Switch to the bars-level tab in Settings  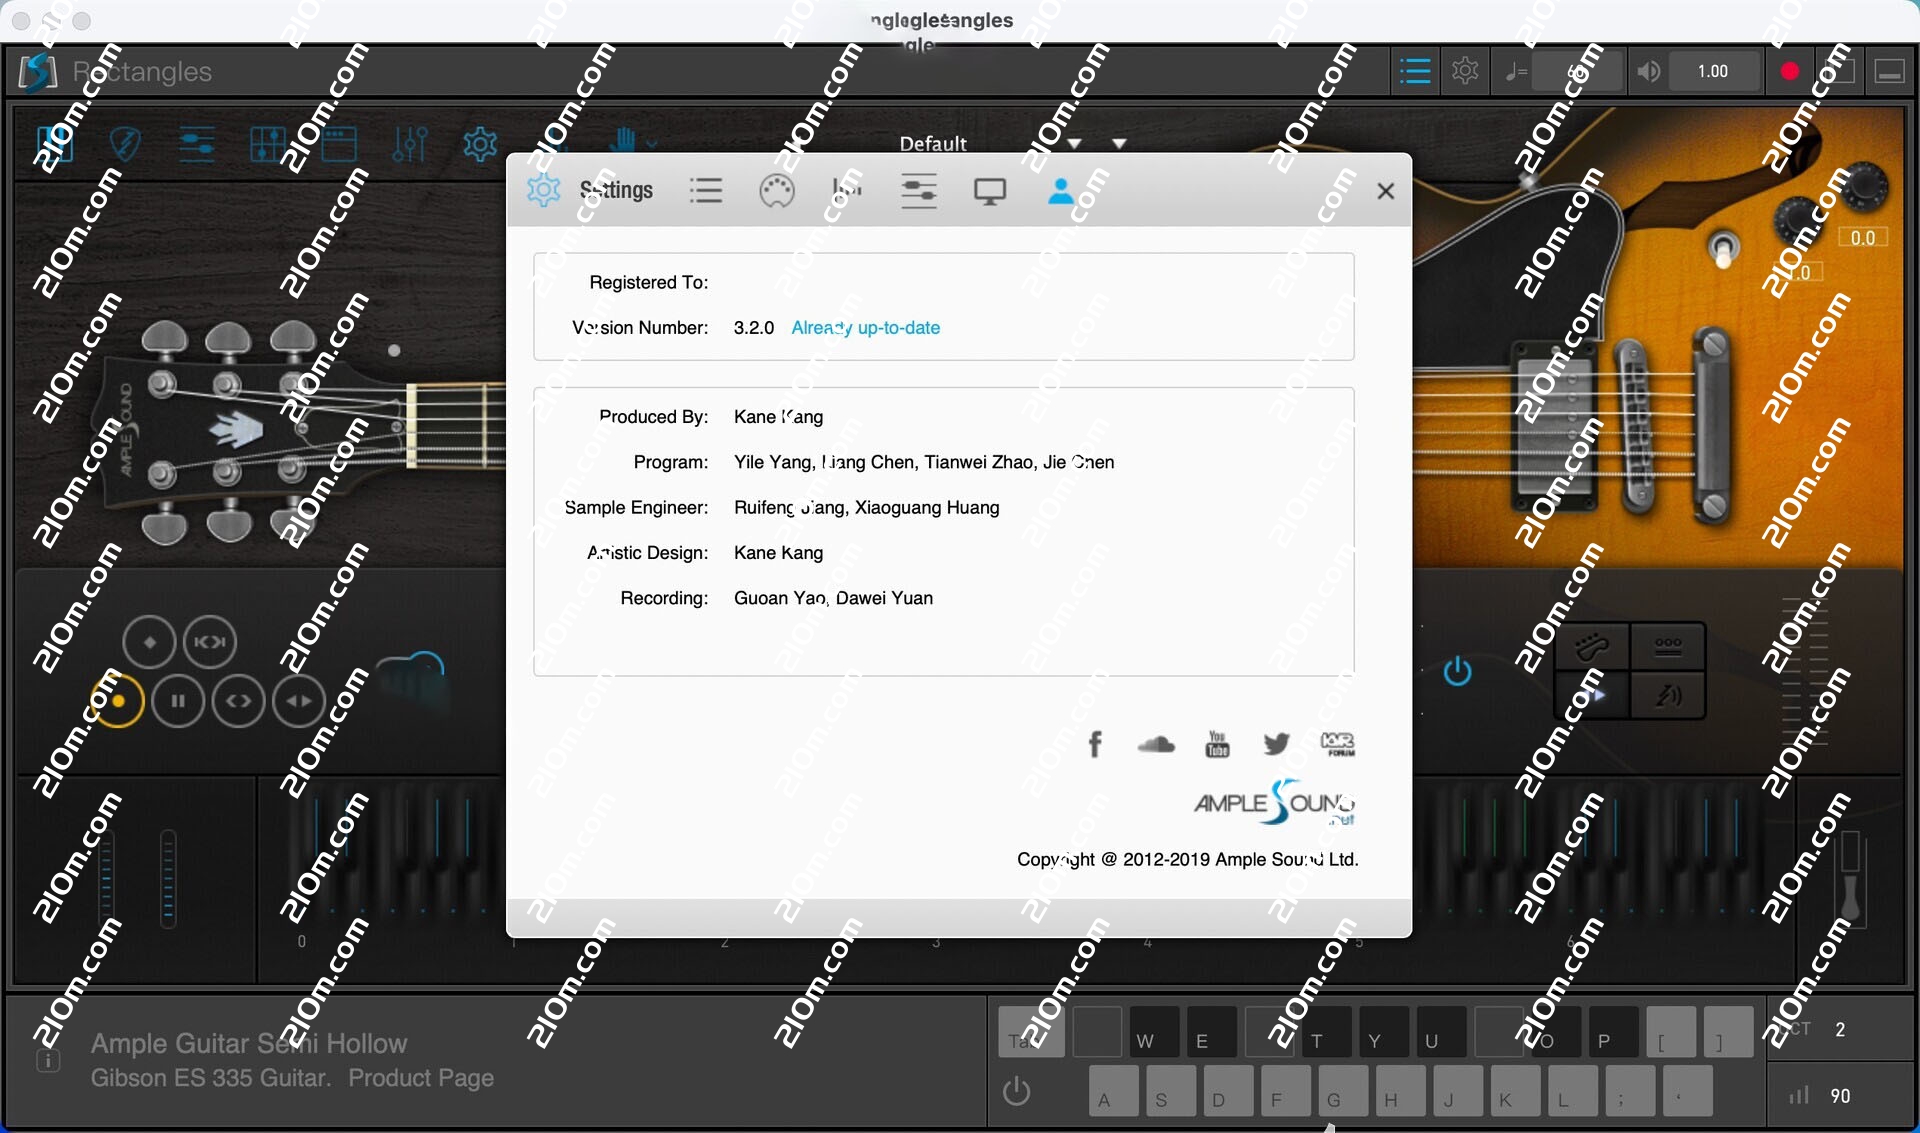847,190
